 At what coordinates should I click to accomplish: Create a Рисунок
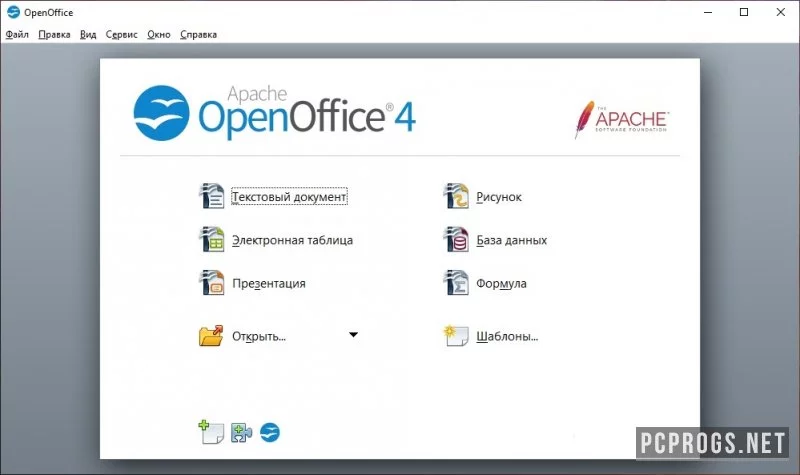(498, 196)
